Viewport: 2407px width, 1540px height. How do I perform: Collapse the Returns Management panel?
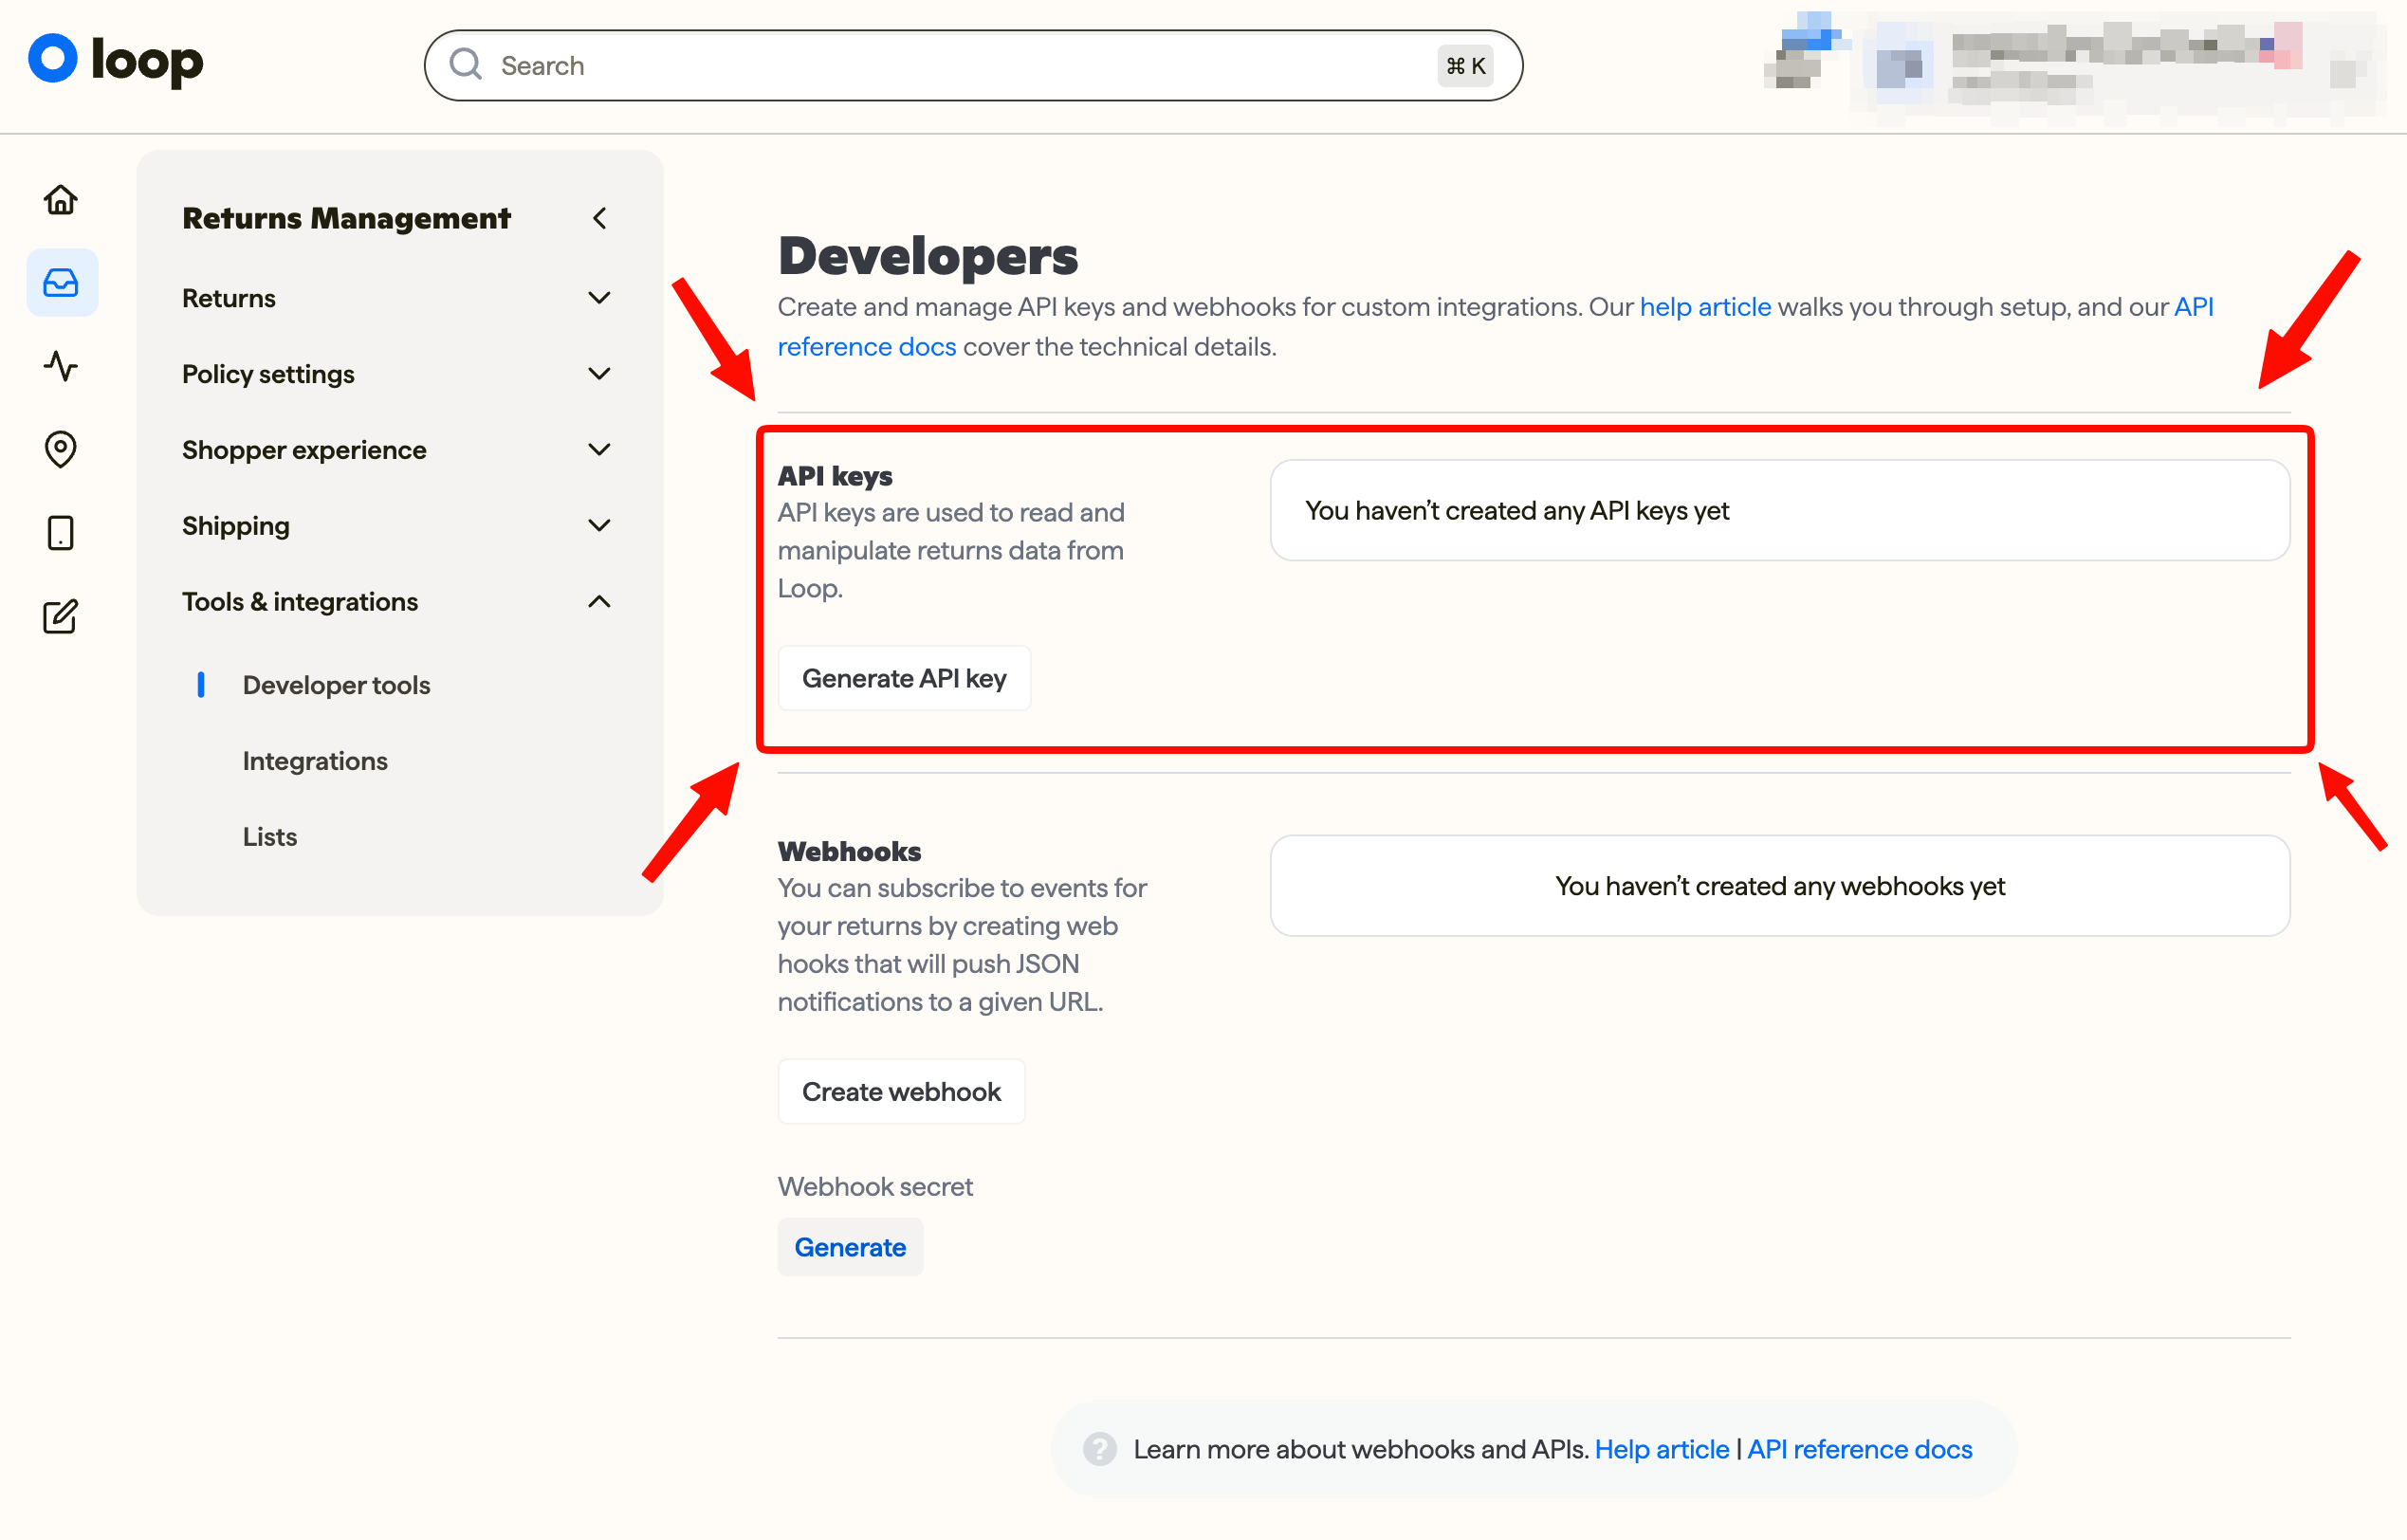point(599,218)
